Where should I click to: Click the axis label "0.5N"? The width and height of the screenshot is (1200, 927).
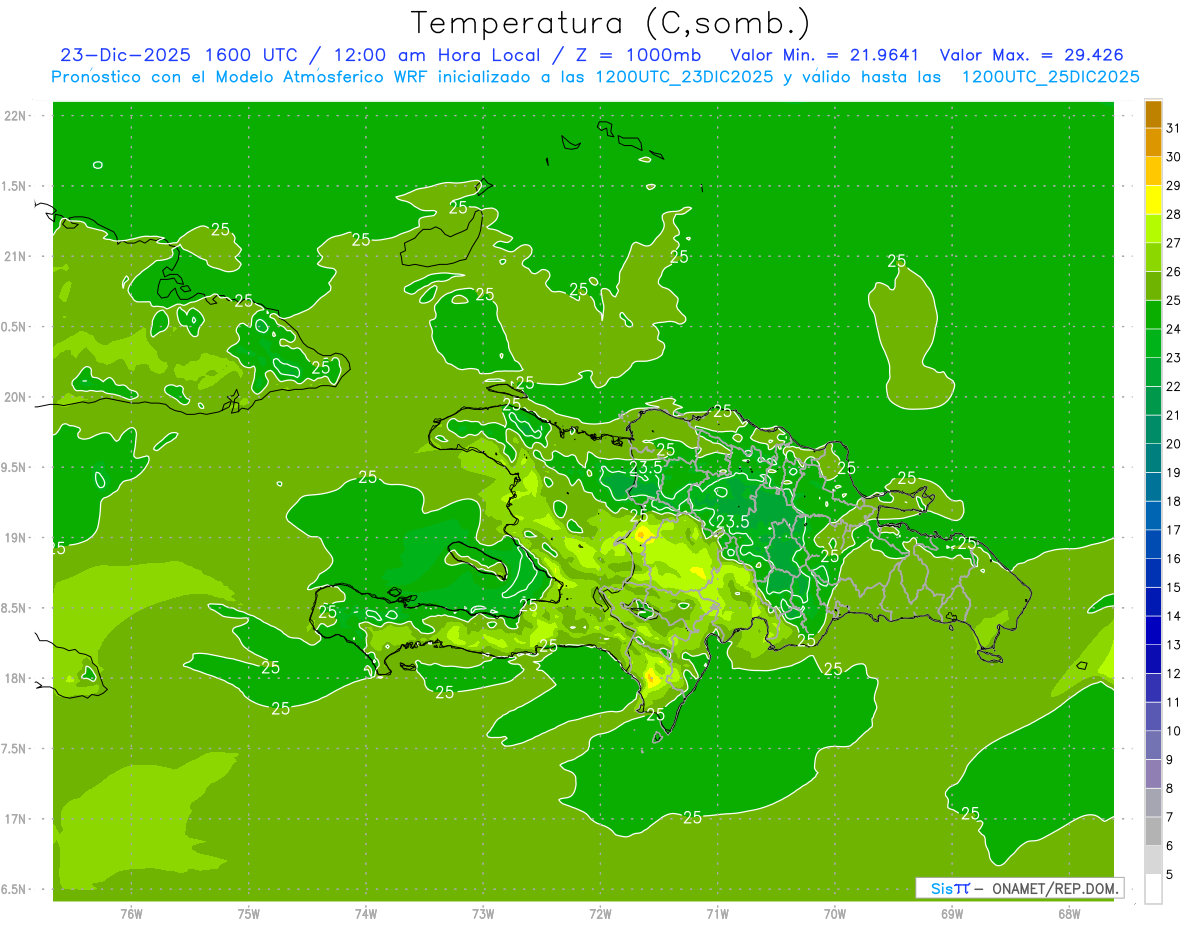[x=15, y=327]
